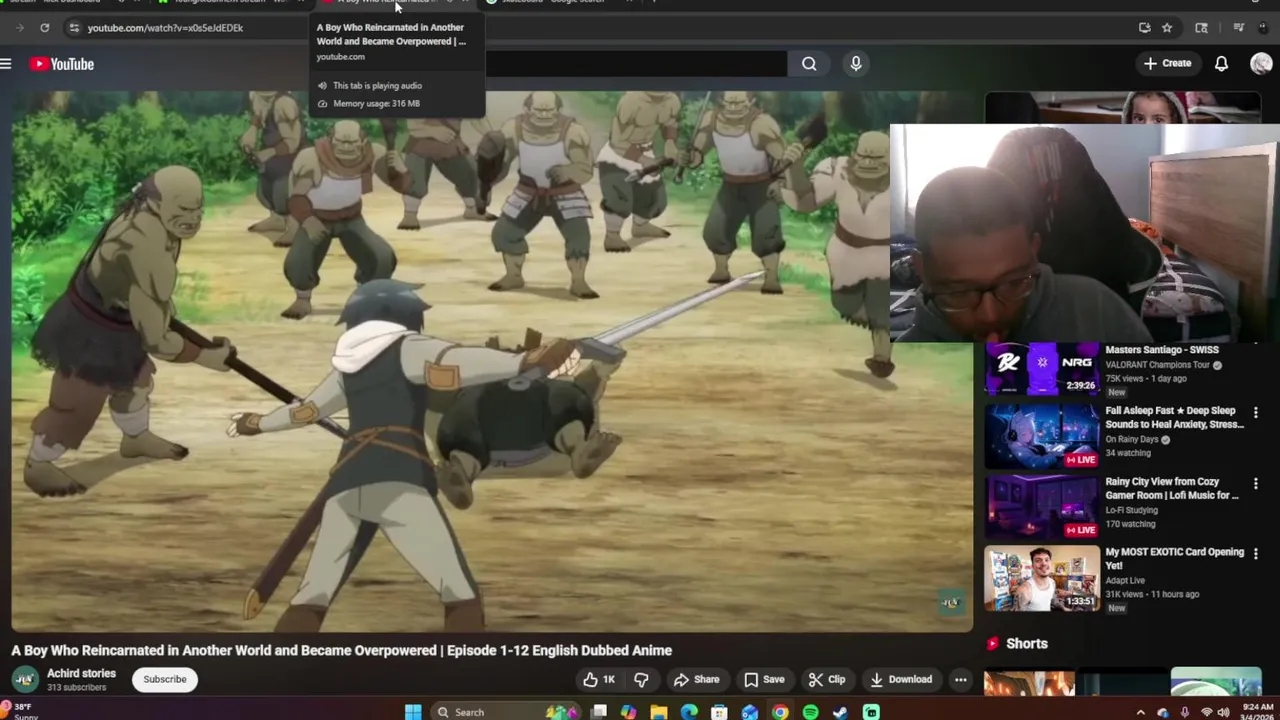
Task: Show hidden system tray icons chevron
Action: pos(1140,712)
